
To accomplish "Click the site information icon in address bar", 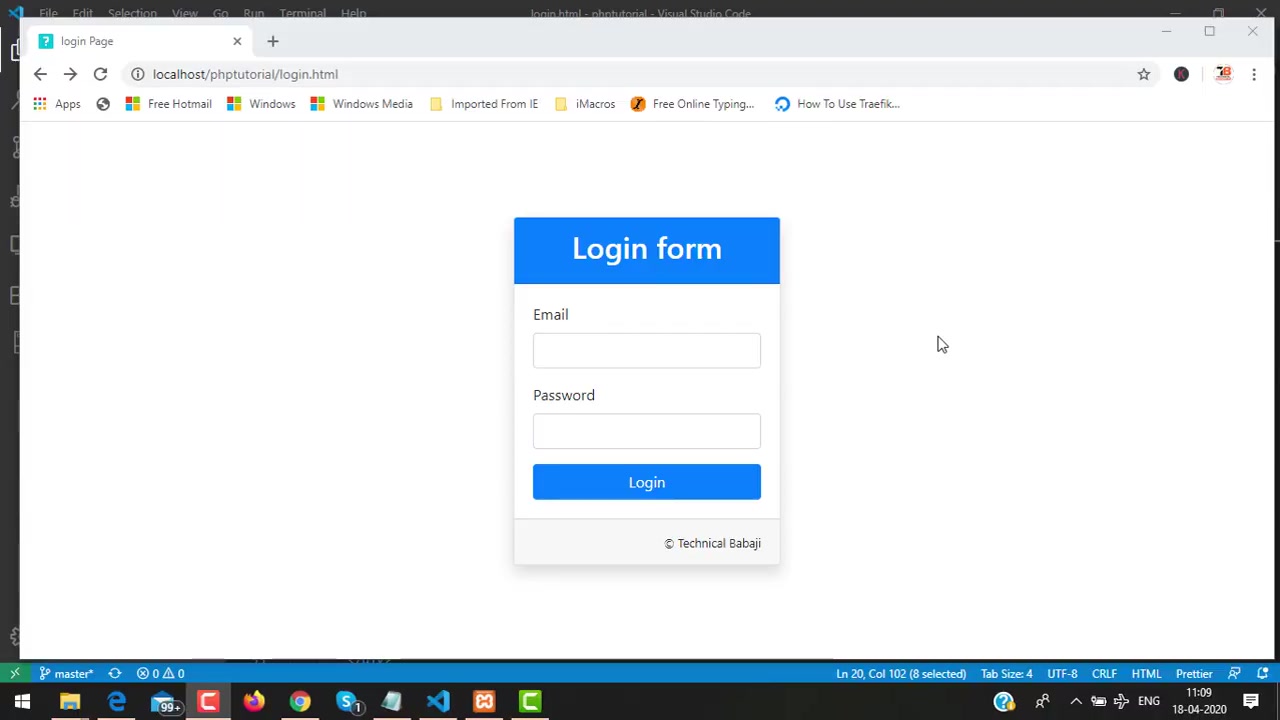I will point(138,74).
